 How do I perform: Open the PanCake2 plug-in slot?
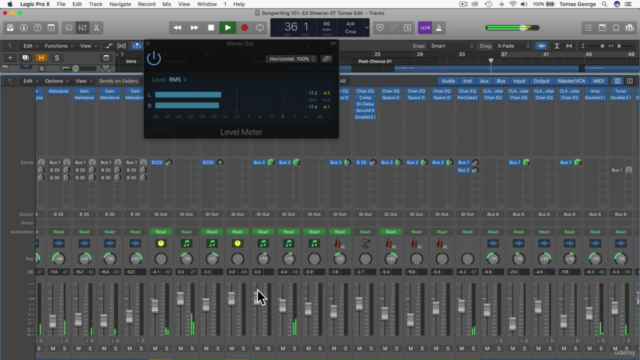[467, 98]
